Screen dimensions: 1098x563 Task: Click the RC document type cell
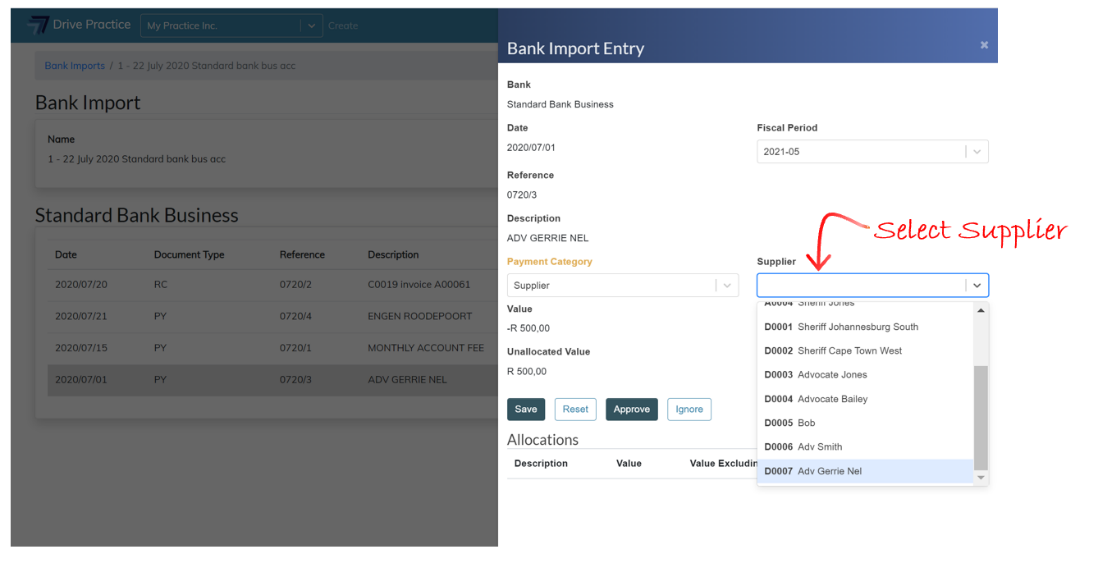click(160, 285)
